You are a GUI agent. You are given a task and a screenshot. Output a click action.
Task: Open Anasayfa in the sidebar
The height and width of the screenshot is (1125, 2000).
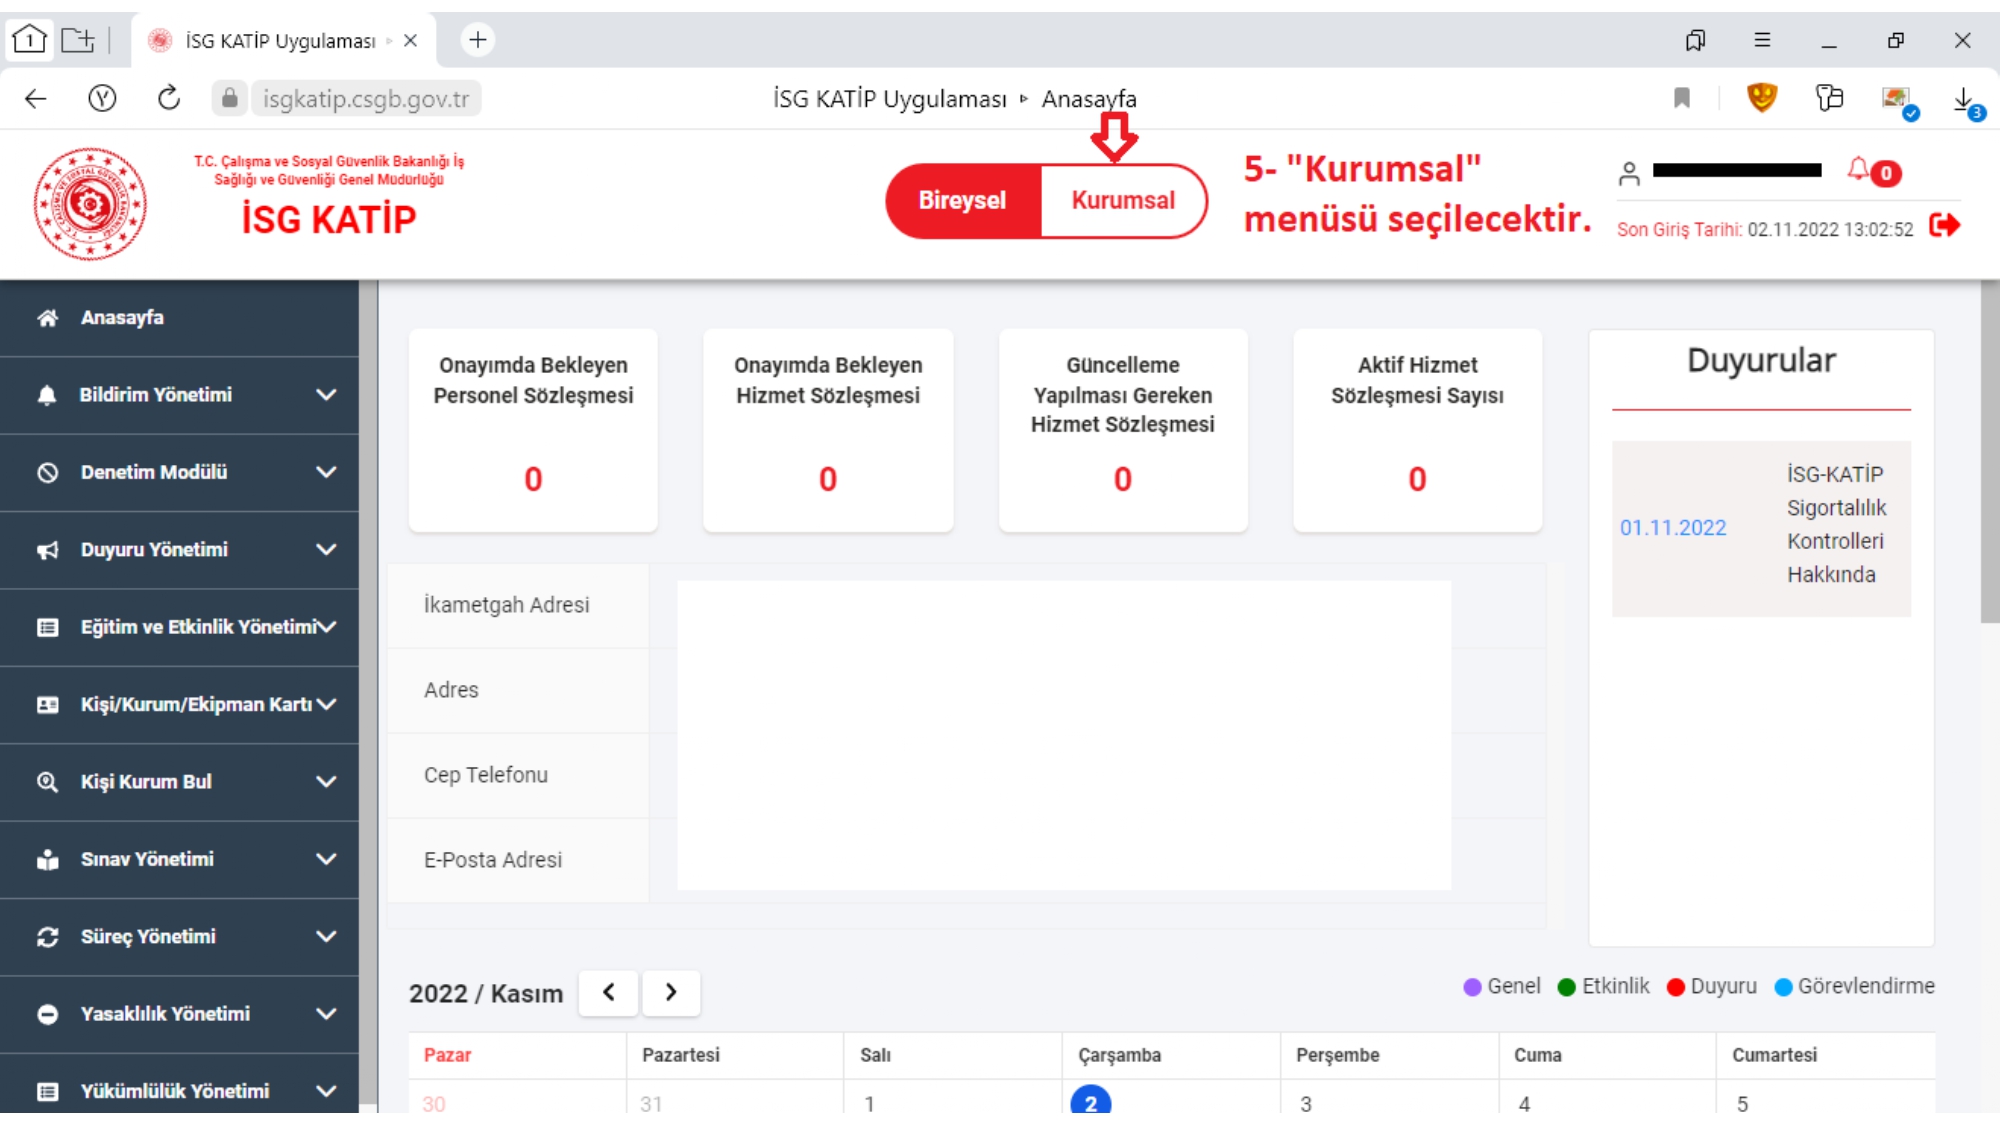click(122, 318)
